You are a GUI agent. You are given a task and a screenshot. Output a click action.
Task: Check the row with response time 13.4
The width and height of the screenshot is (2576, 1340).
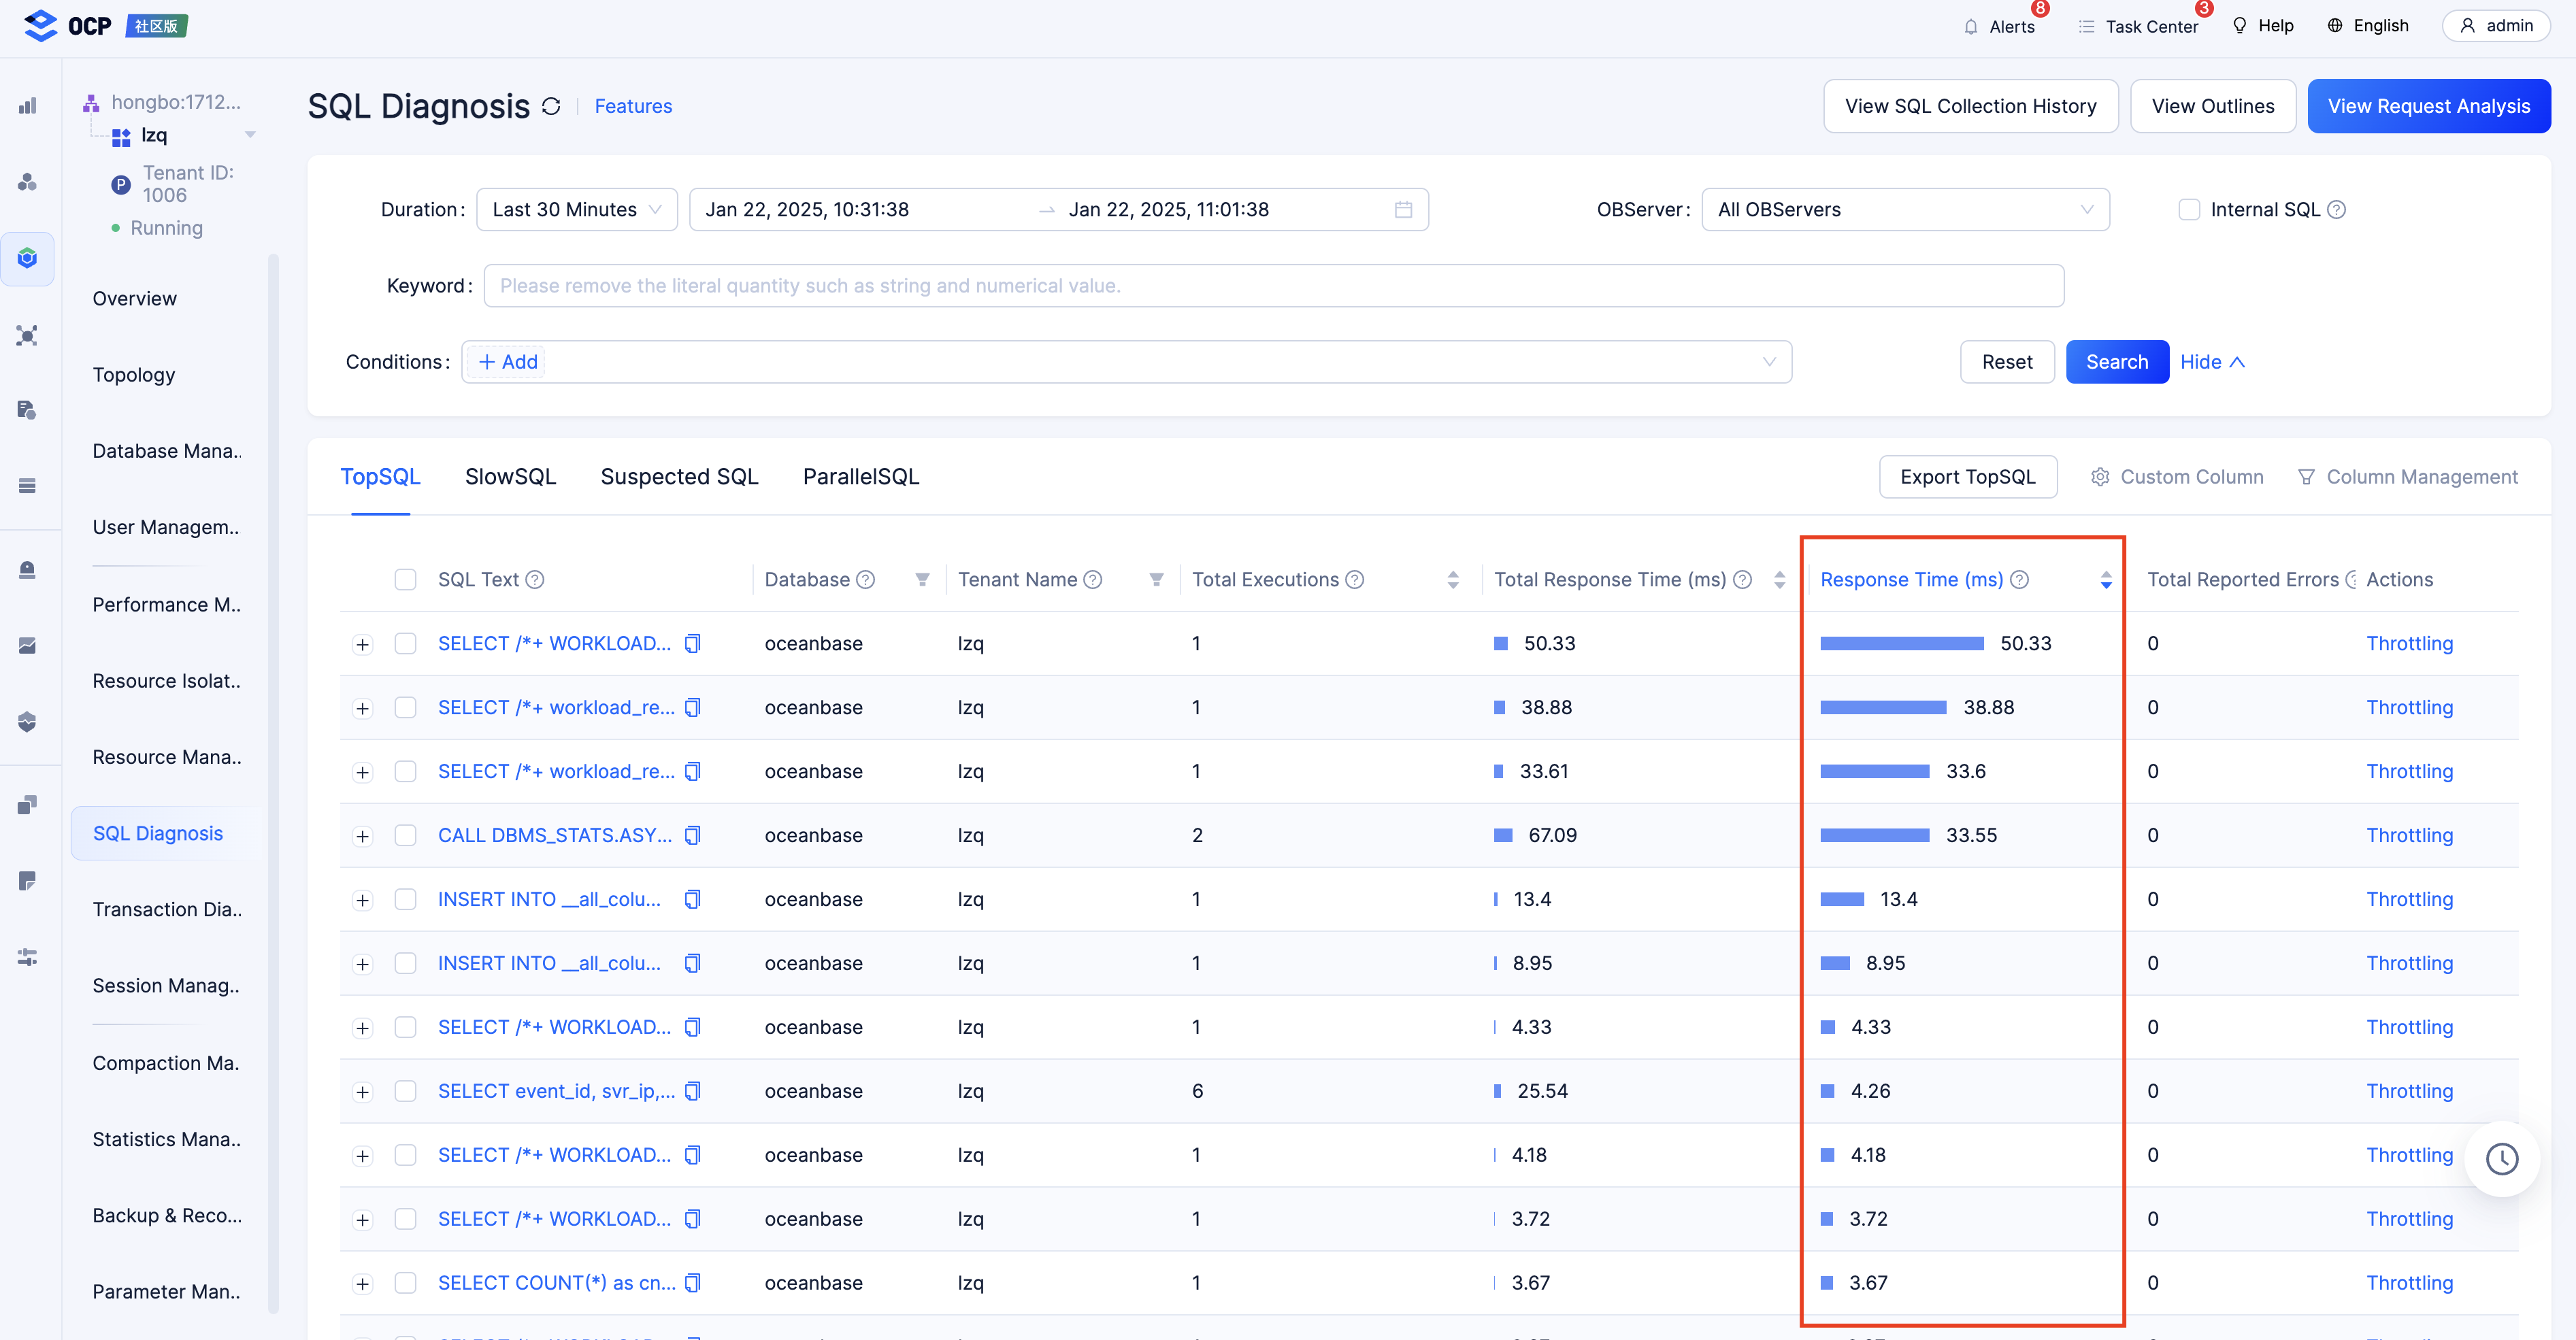coord(405,899)
